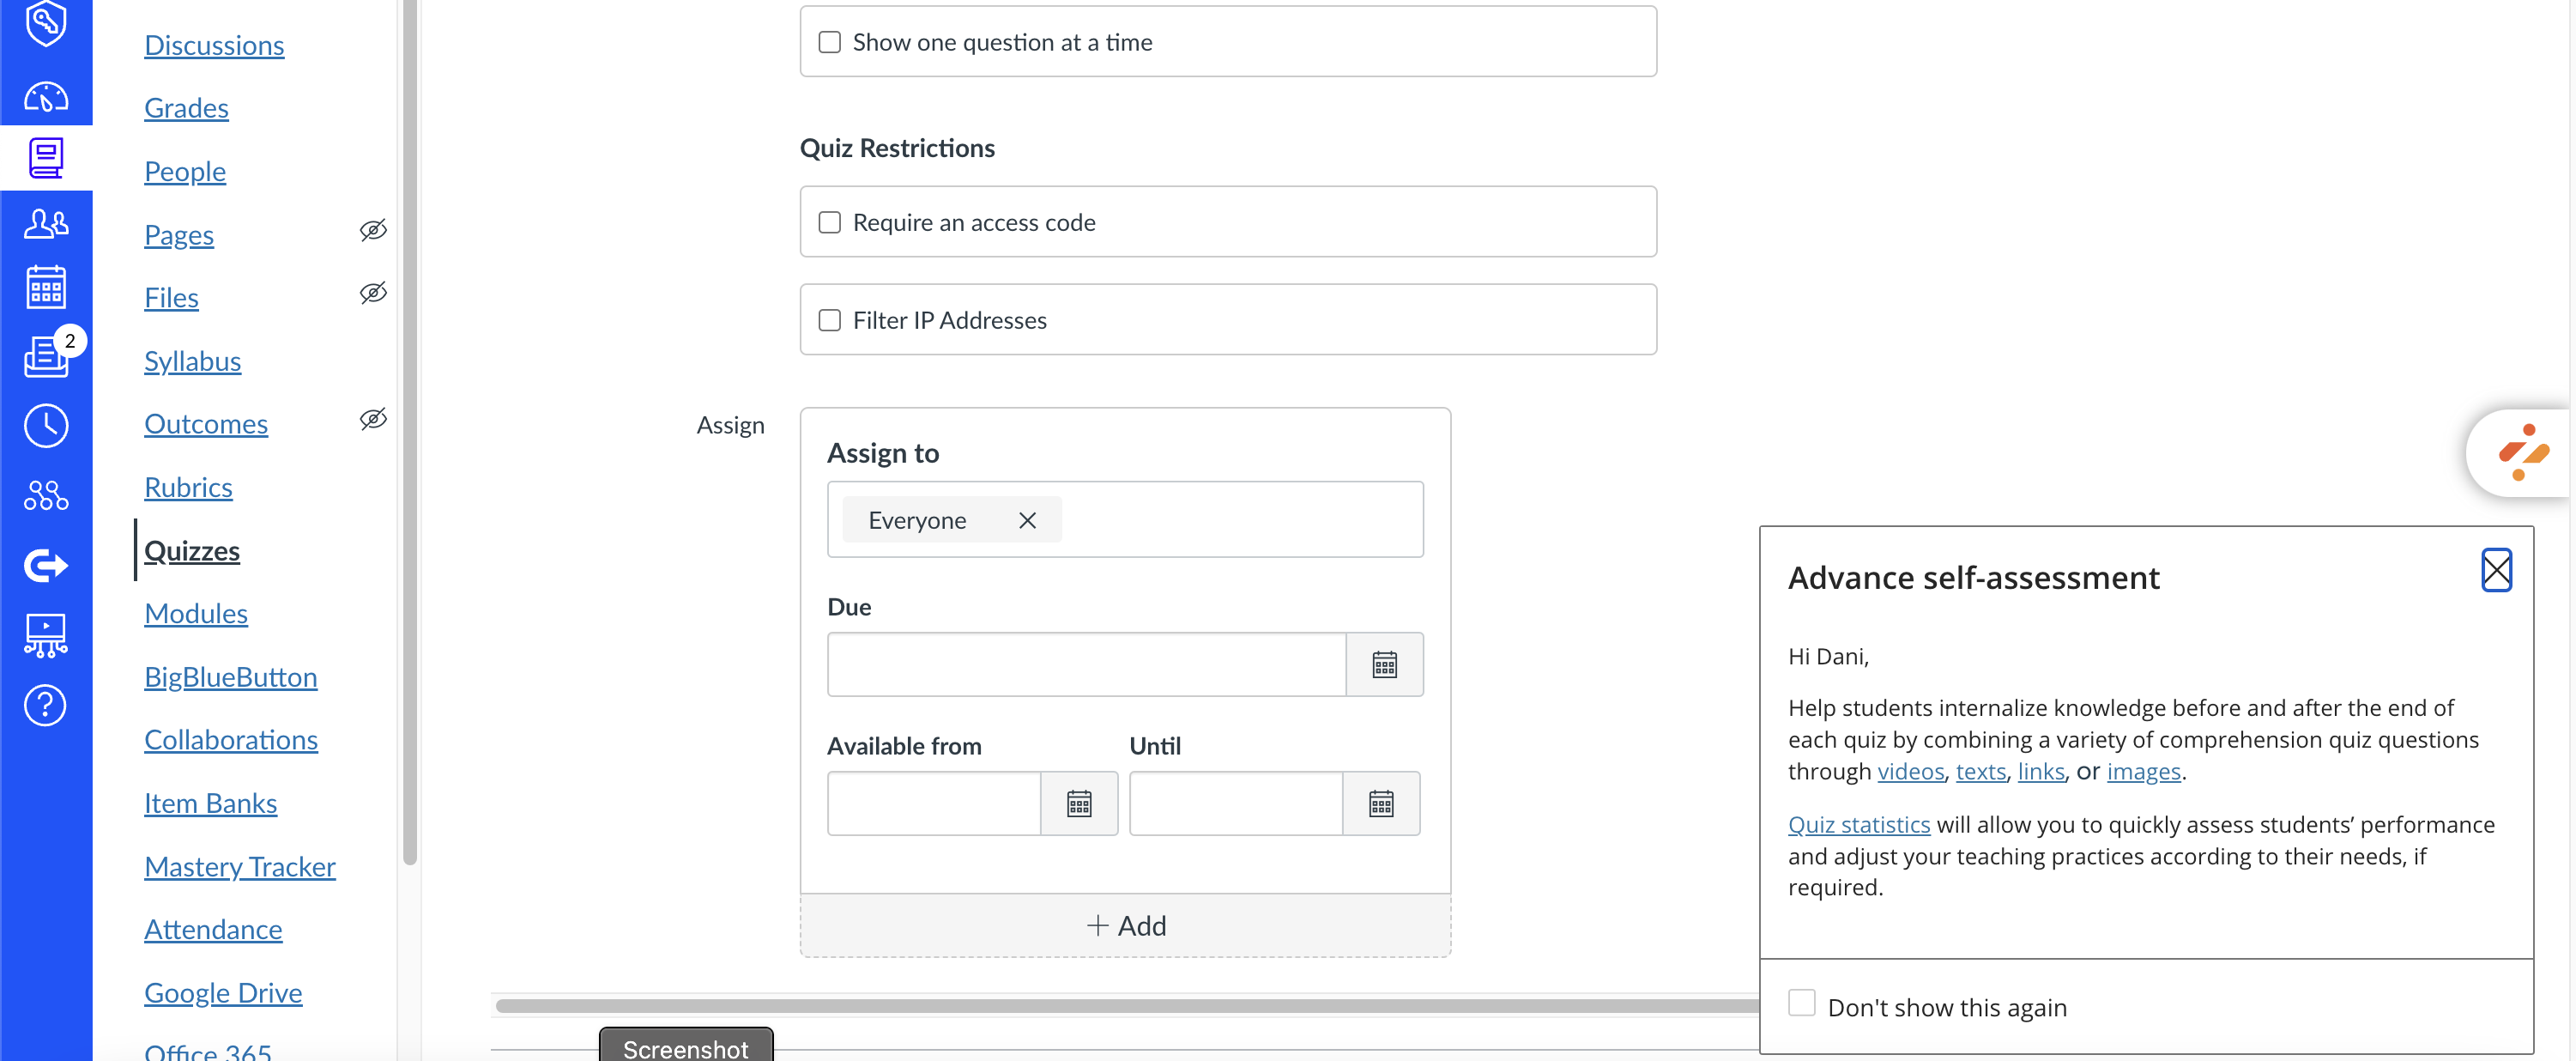Open the Inbox icon with badge 2
Image resolution: width=2576 pixels, height=1061 pixels.
coord(46,357)
